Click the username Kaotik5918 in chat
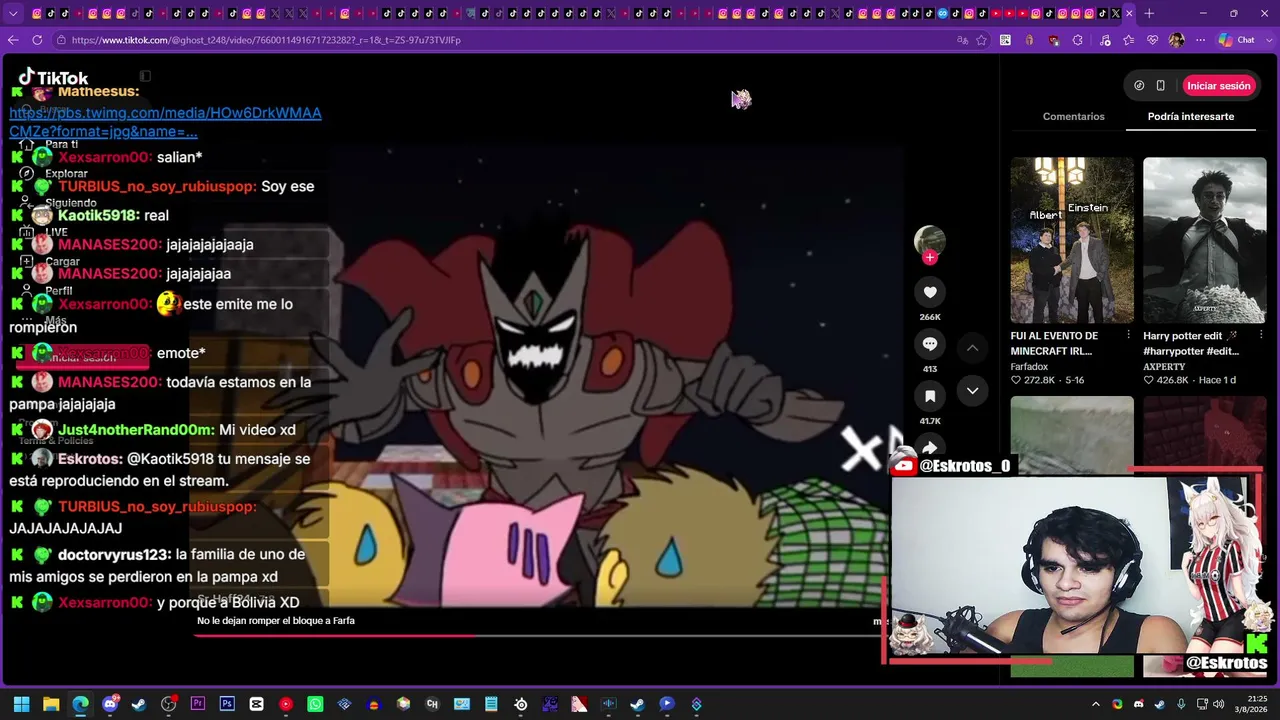 [98, 215]
